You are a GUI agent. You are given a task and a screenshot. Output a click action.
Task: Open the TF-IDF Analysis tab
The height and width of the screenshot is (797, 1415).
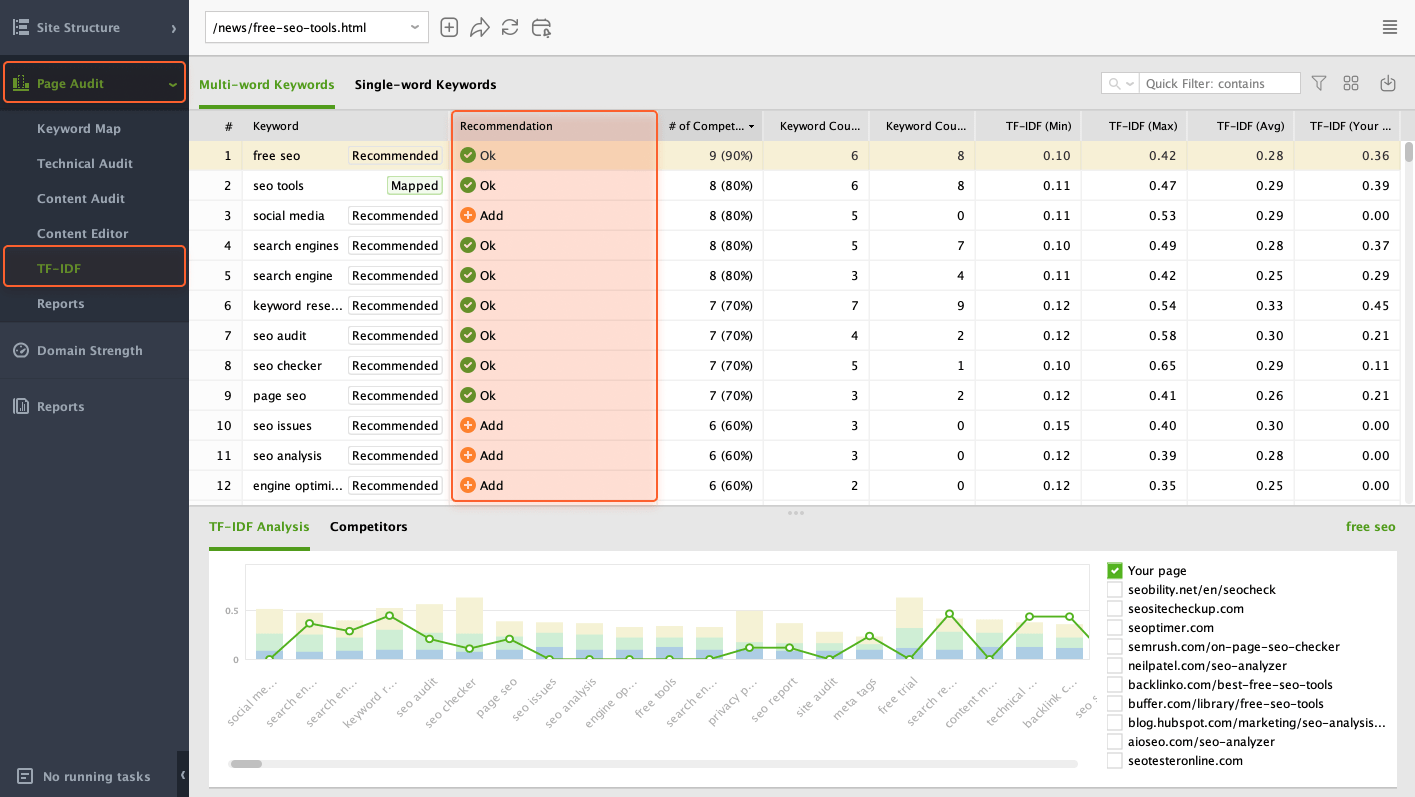tap(259, 526)
